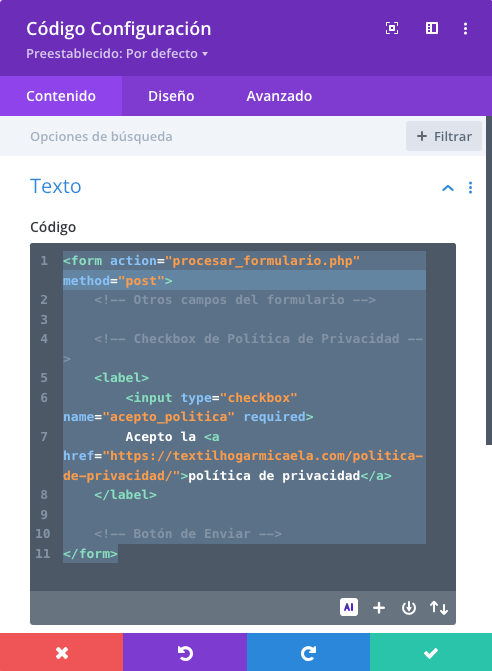Redo change with the blue redo button
Viewport: 492px width, 671px height.
(308, 653)
